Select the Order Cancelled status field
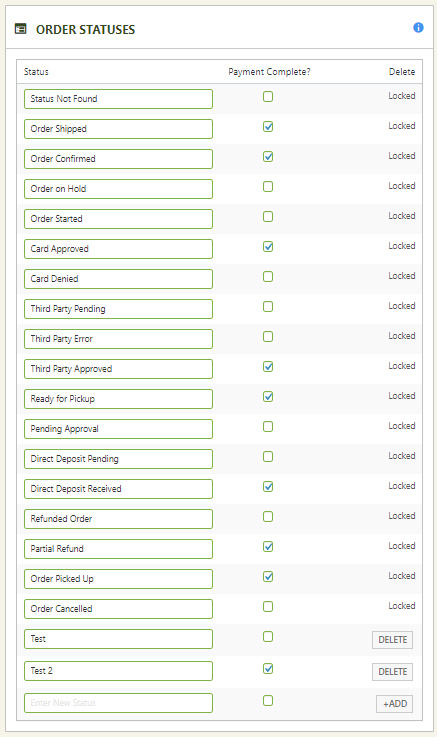Viewport: 437px width, 737px height. (118, 609)
